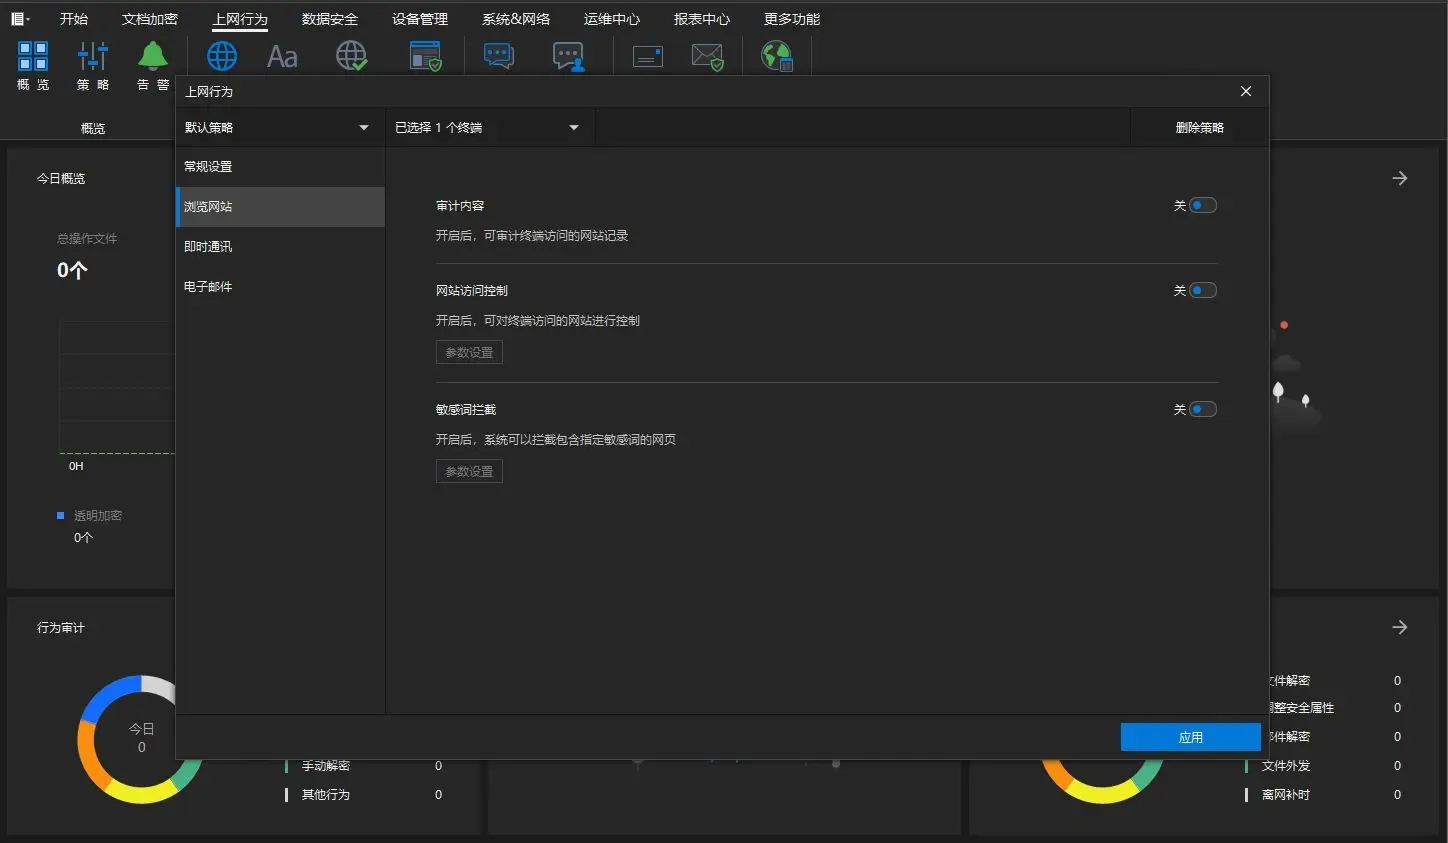The image size is (1448, 843).
Task: Click the mail with green shield icon
Action: [707, 57]
